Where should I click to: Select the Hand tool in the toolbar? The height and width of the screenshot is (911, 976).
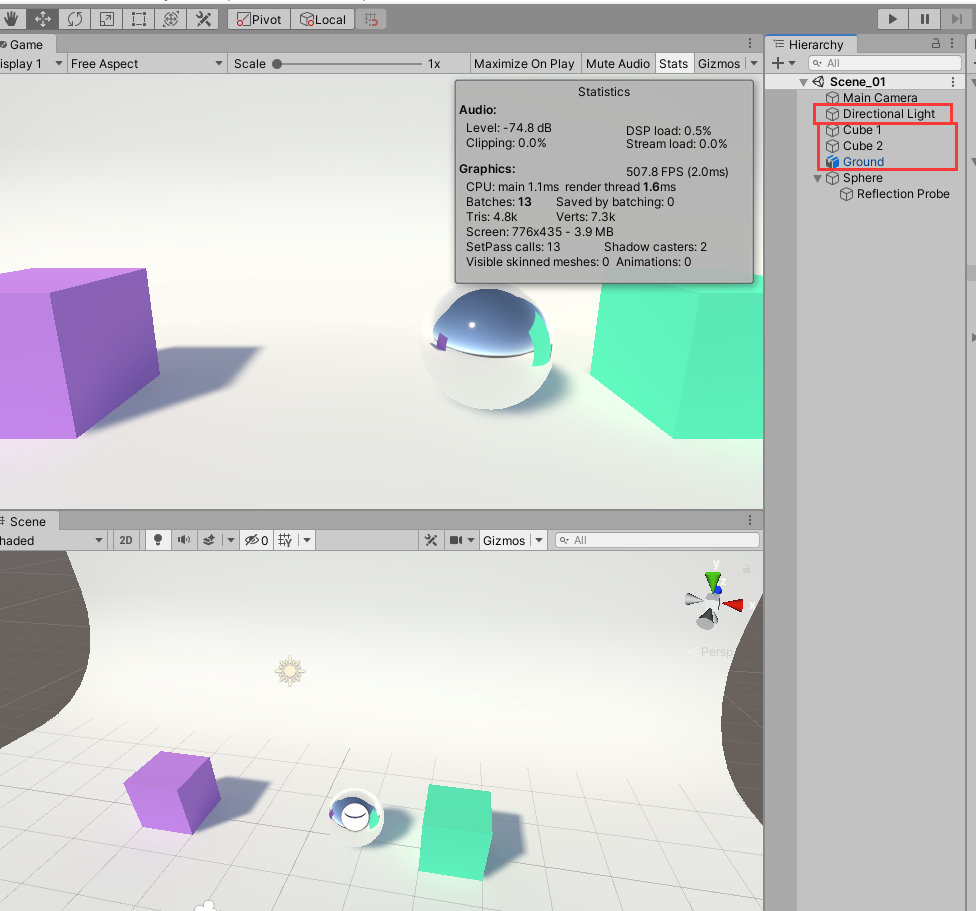[x=11, y=18]
